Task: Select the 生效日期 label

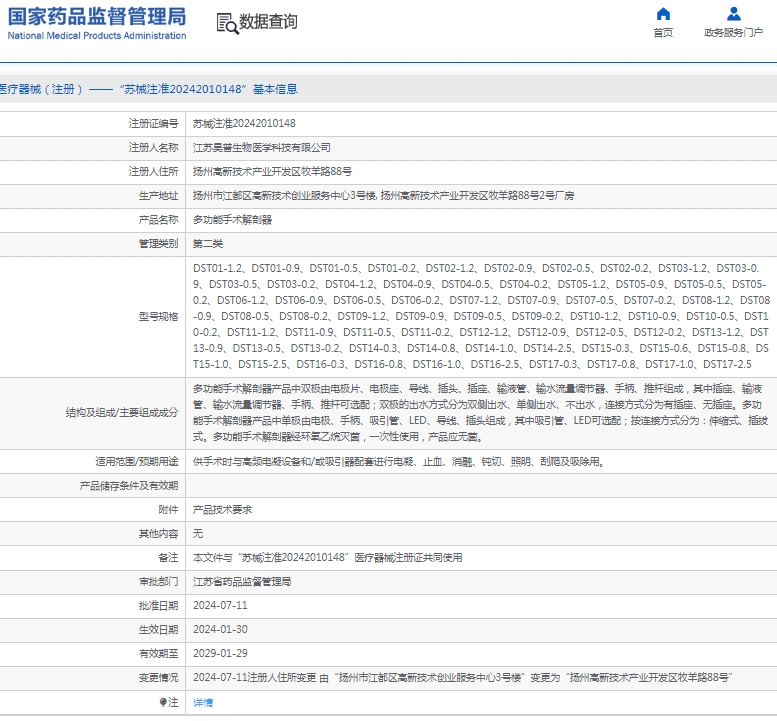Action: click(158, 630)
